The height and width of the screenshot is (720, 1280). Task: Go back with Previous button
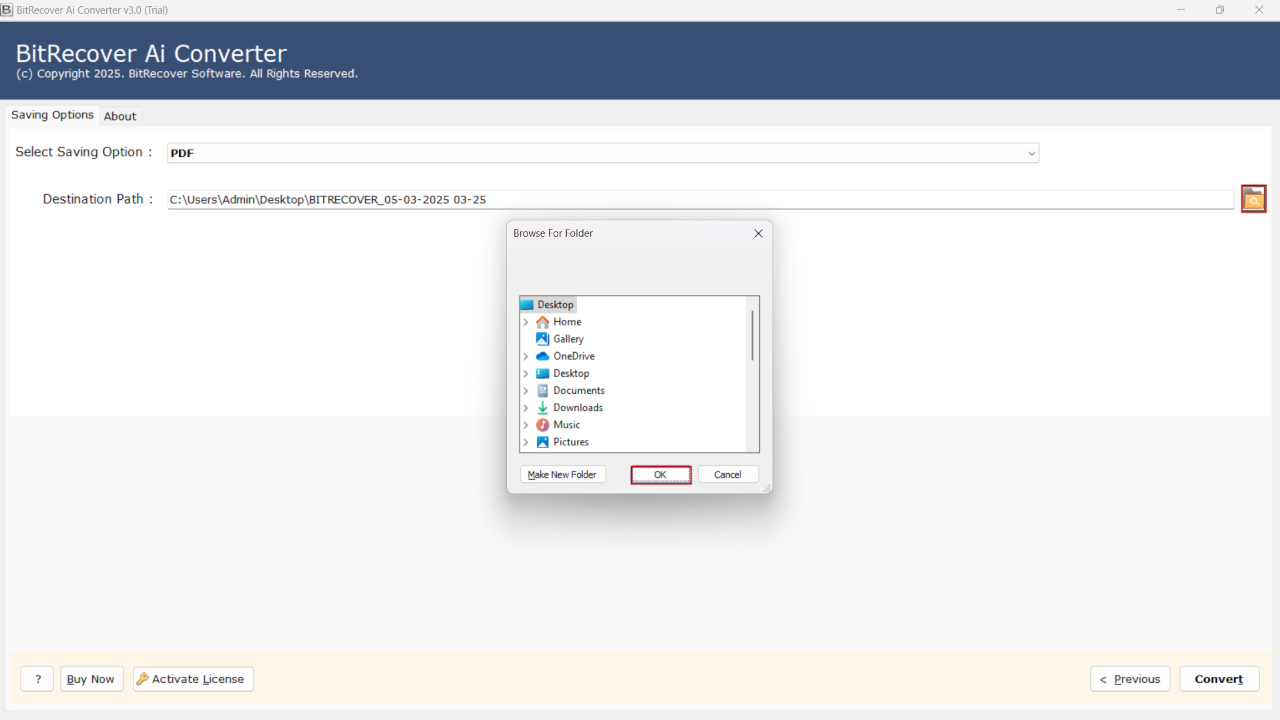click(x=1130, y=679)
